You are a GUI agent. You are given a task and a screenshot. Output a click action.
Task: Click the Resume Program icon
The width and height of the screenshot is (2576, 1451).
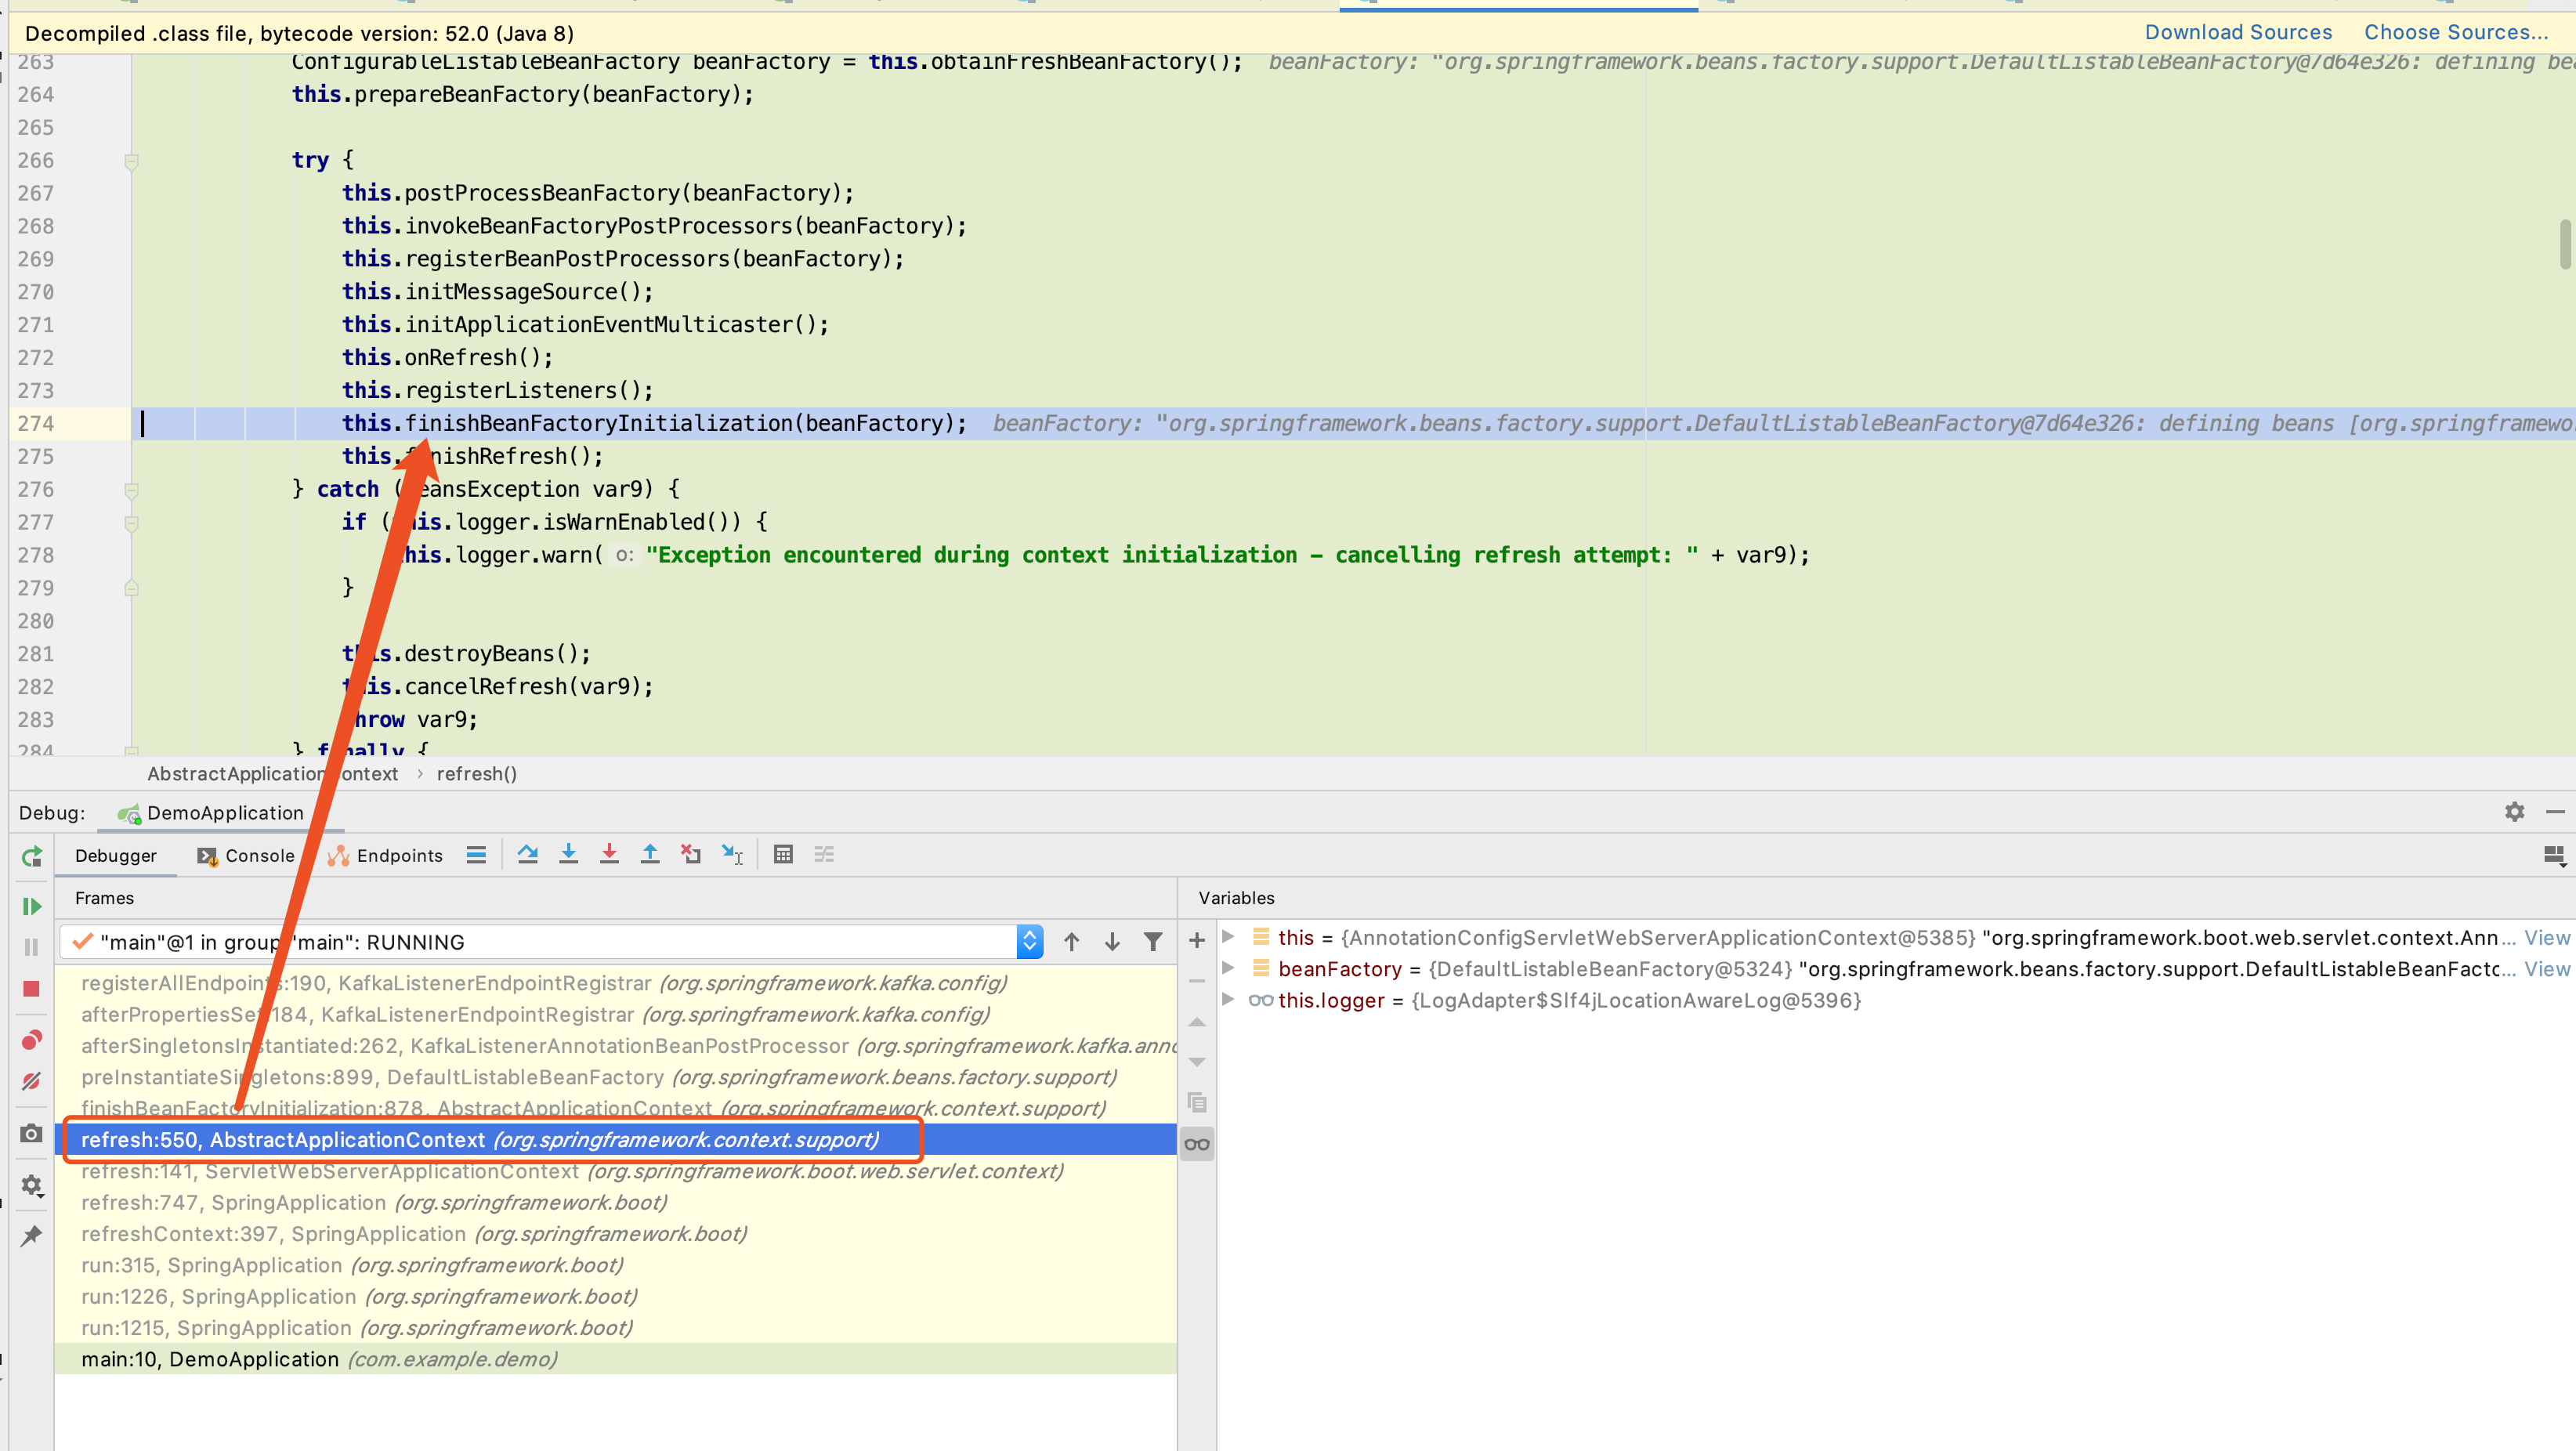click(31, 906)
